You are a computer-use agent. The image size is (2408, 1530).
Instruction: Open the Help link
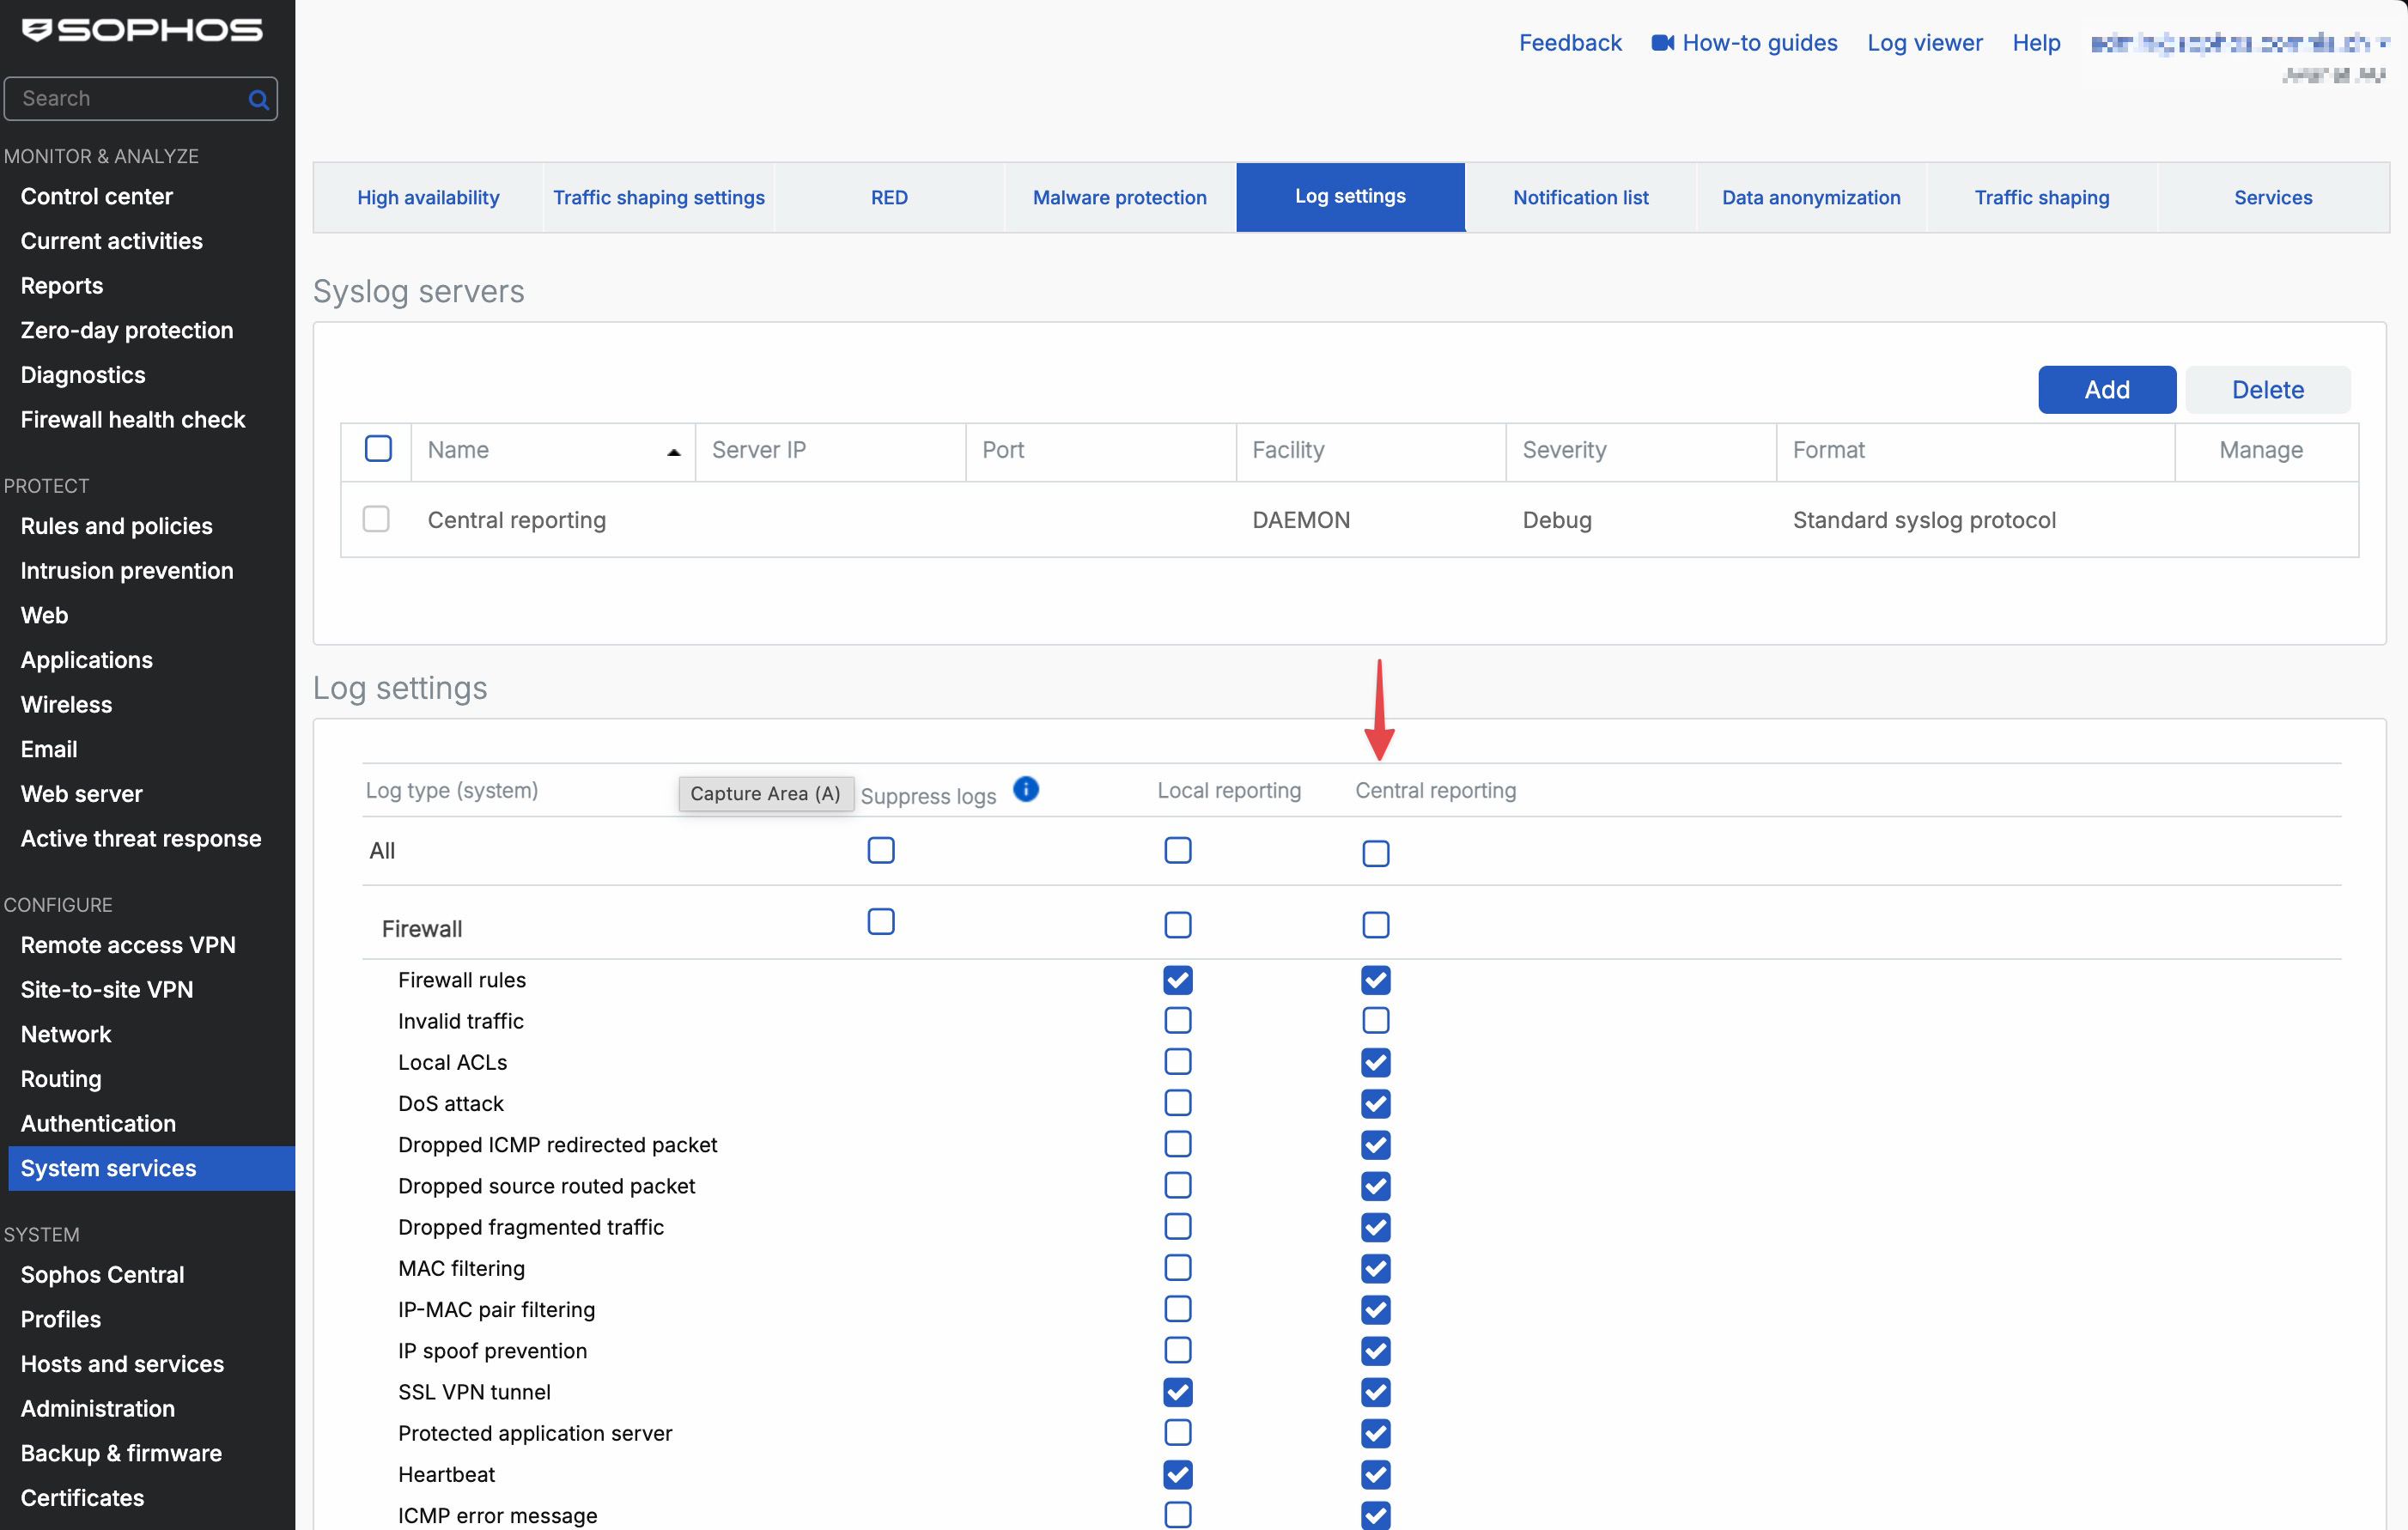tap(2035, 43)
